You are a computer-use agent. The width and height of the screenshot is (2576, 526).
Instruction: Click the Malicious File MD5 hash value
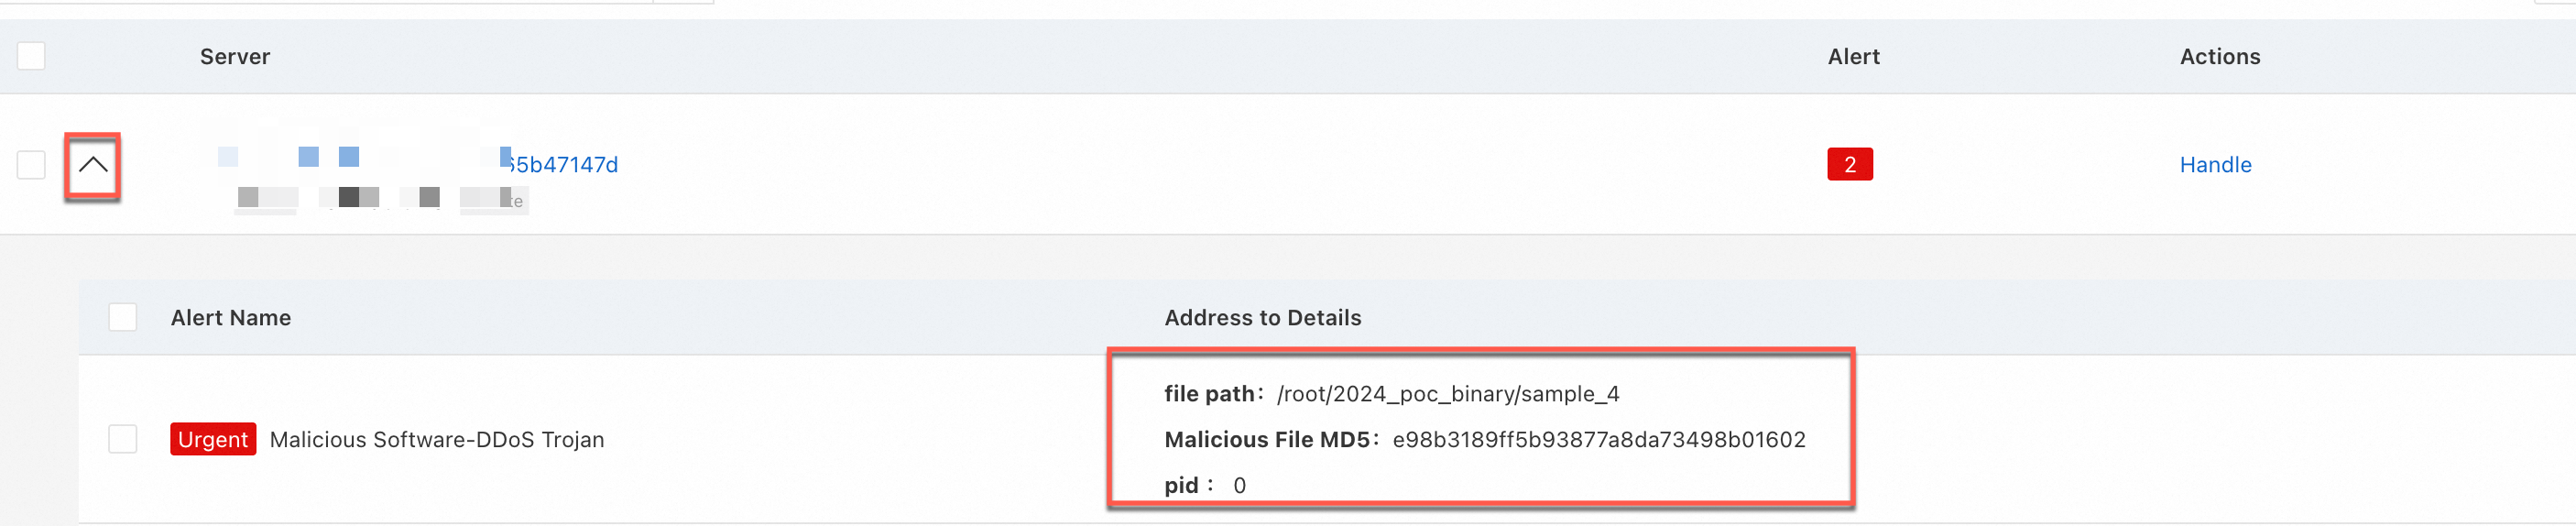[1599, 440]
